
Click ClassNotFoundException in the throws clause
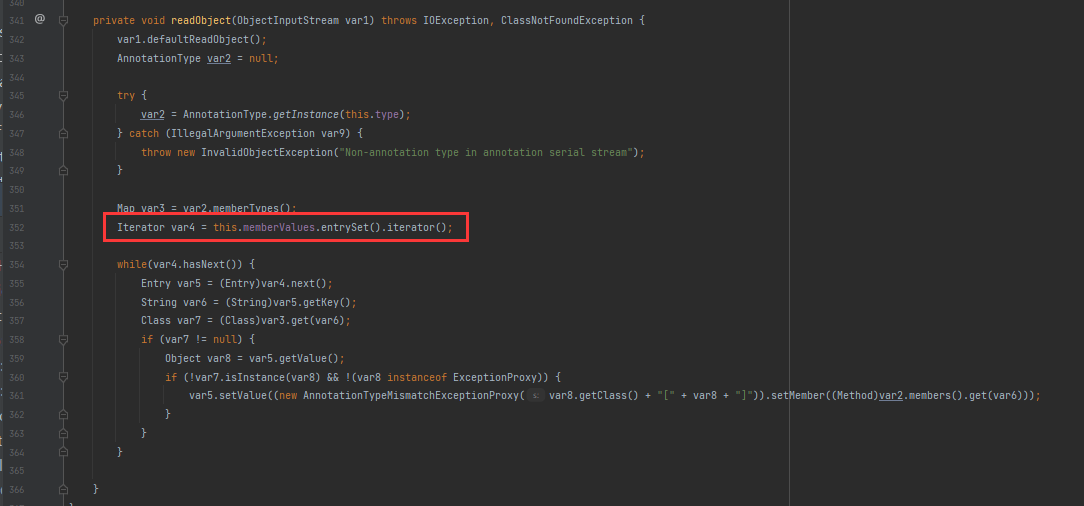(567, 21)
